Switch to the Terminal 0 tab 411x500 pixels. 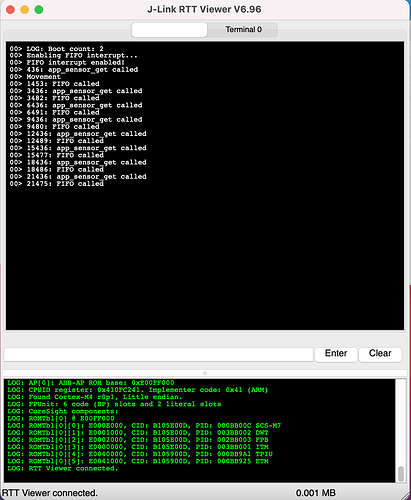pyautogui.click(x=243, y=30)
